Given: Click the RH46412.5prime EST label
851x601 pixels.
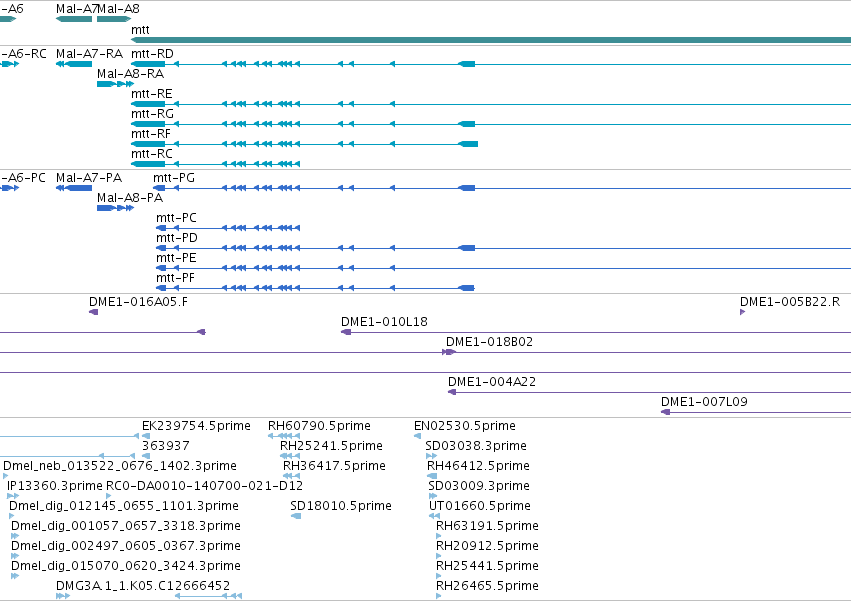Looking at the screenshot, I should point(479,467).
